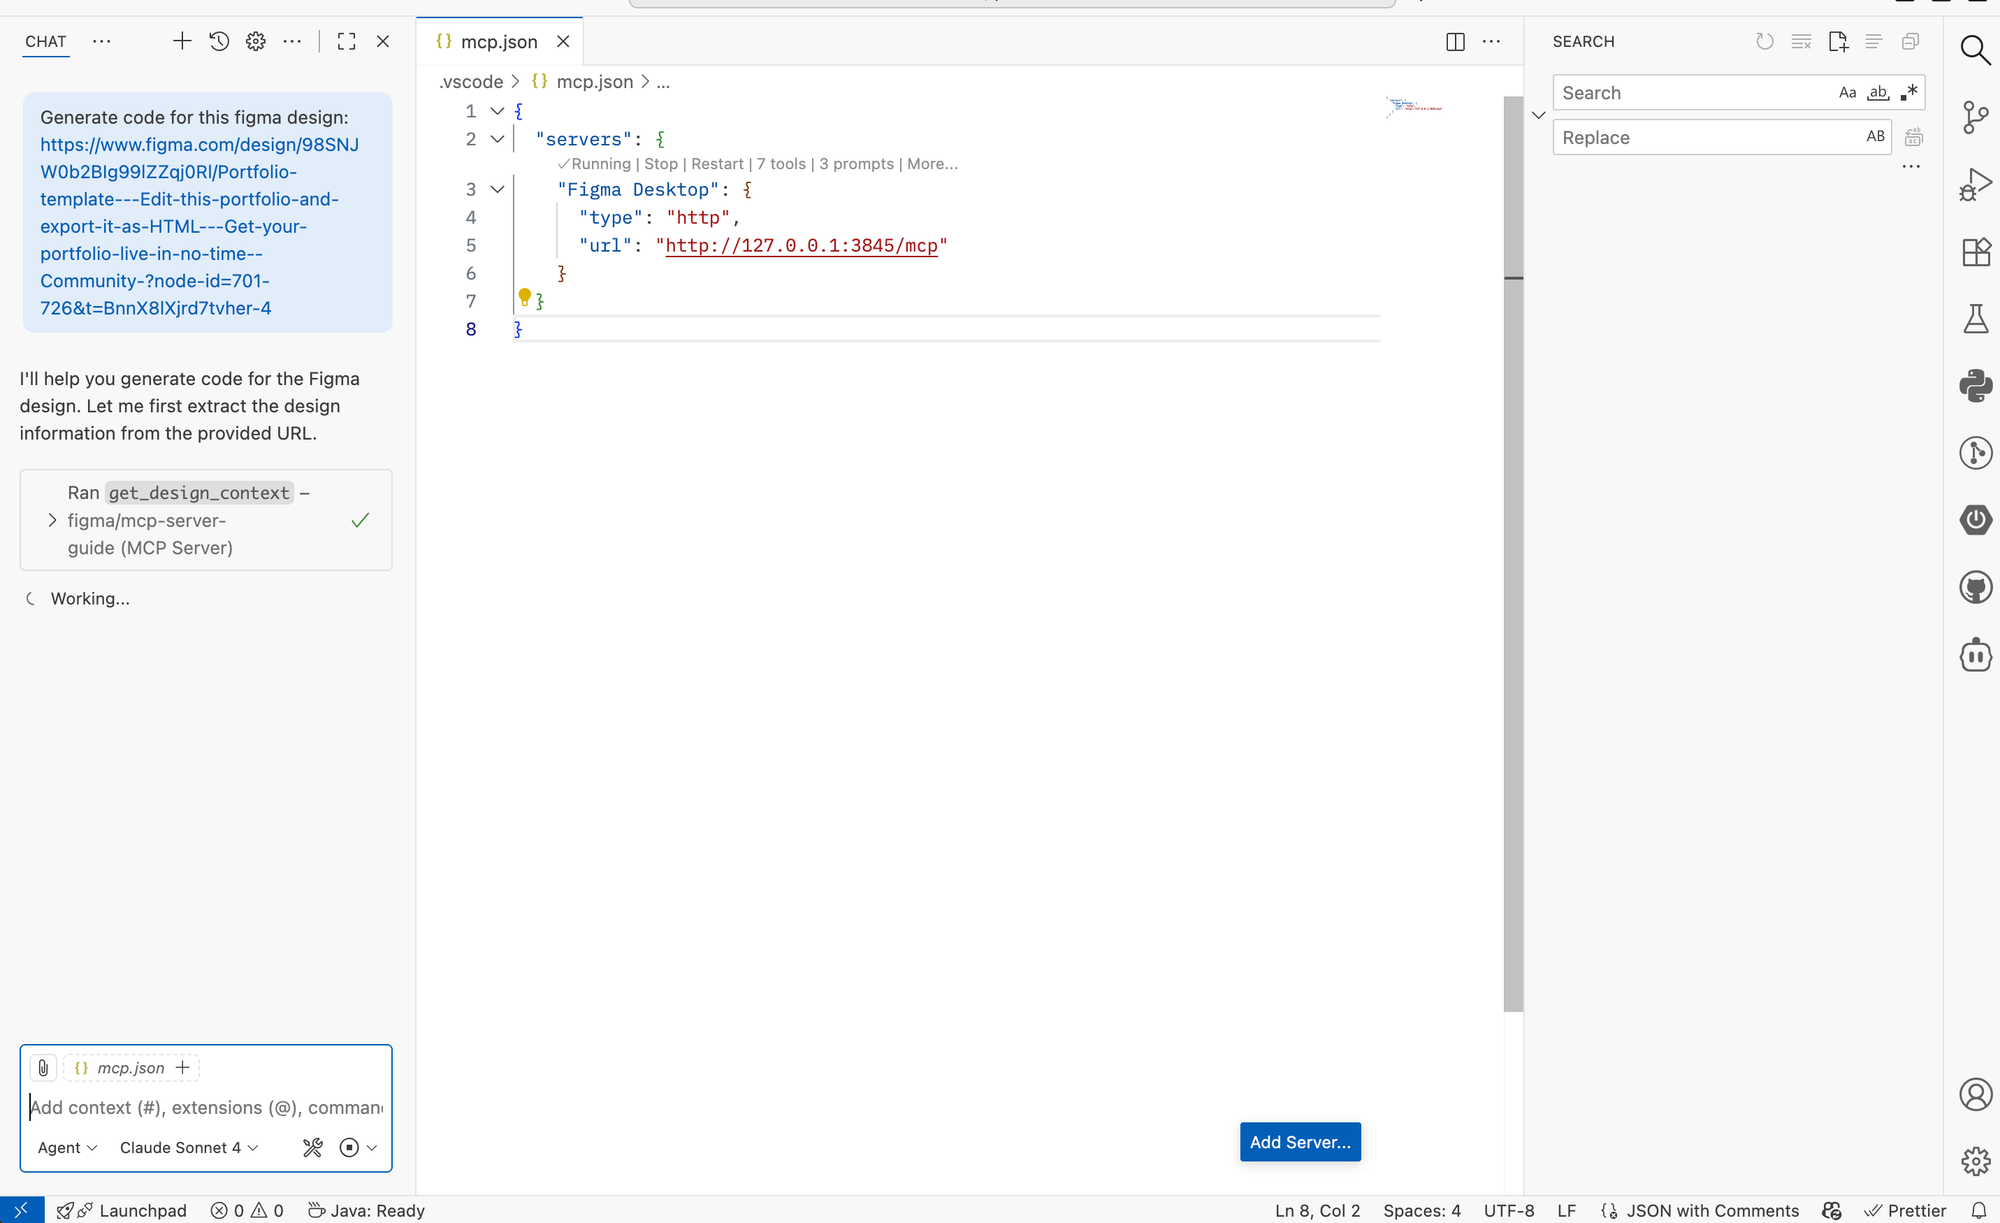Image resolution: width=2000 pixels, height=1223 pixels.
Task: Click the Restart link above Figma Desktop
Action: coord(717,163)
